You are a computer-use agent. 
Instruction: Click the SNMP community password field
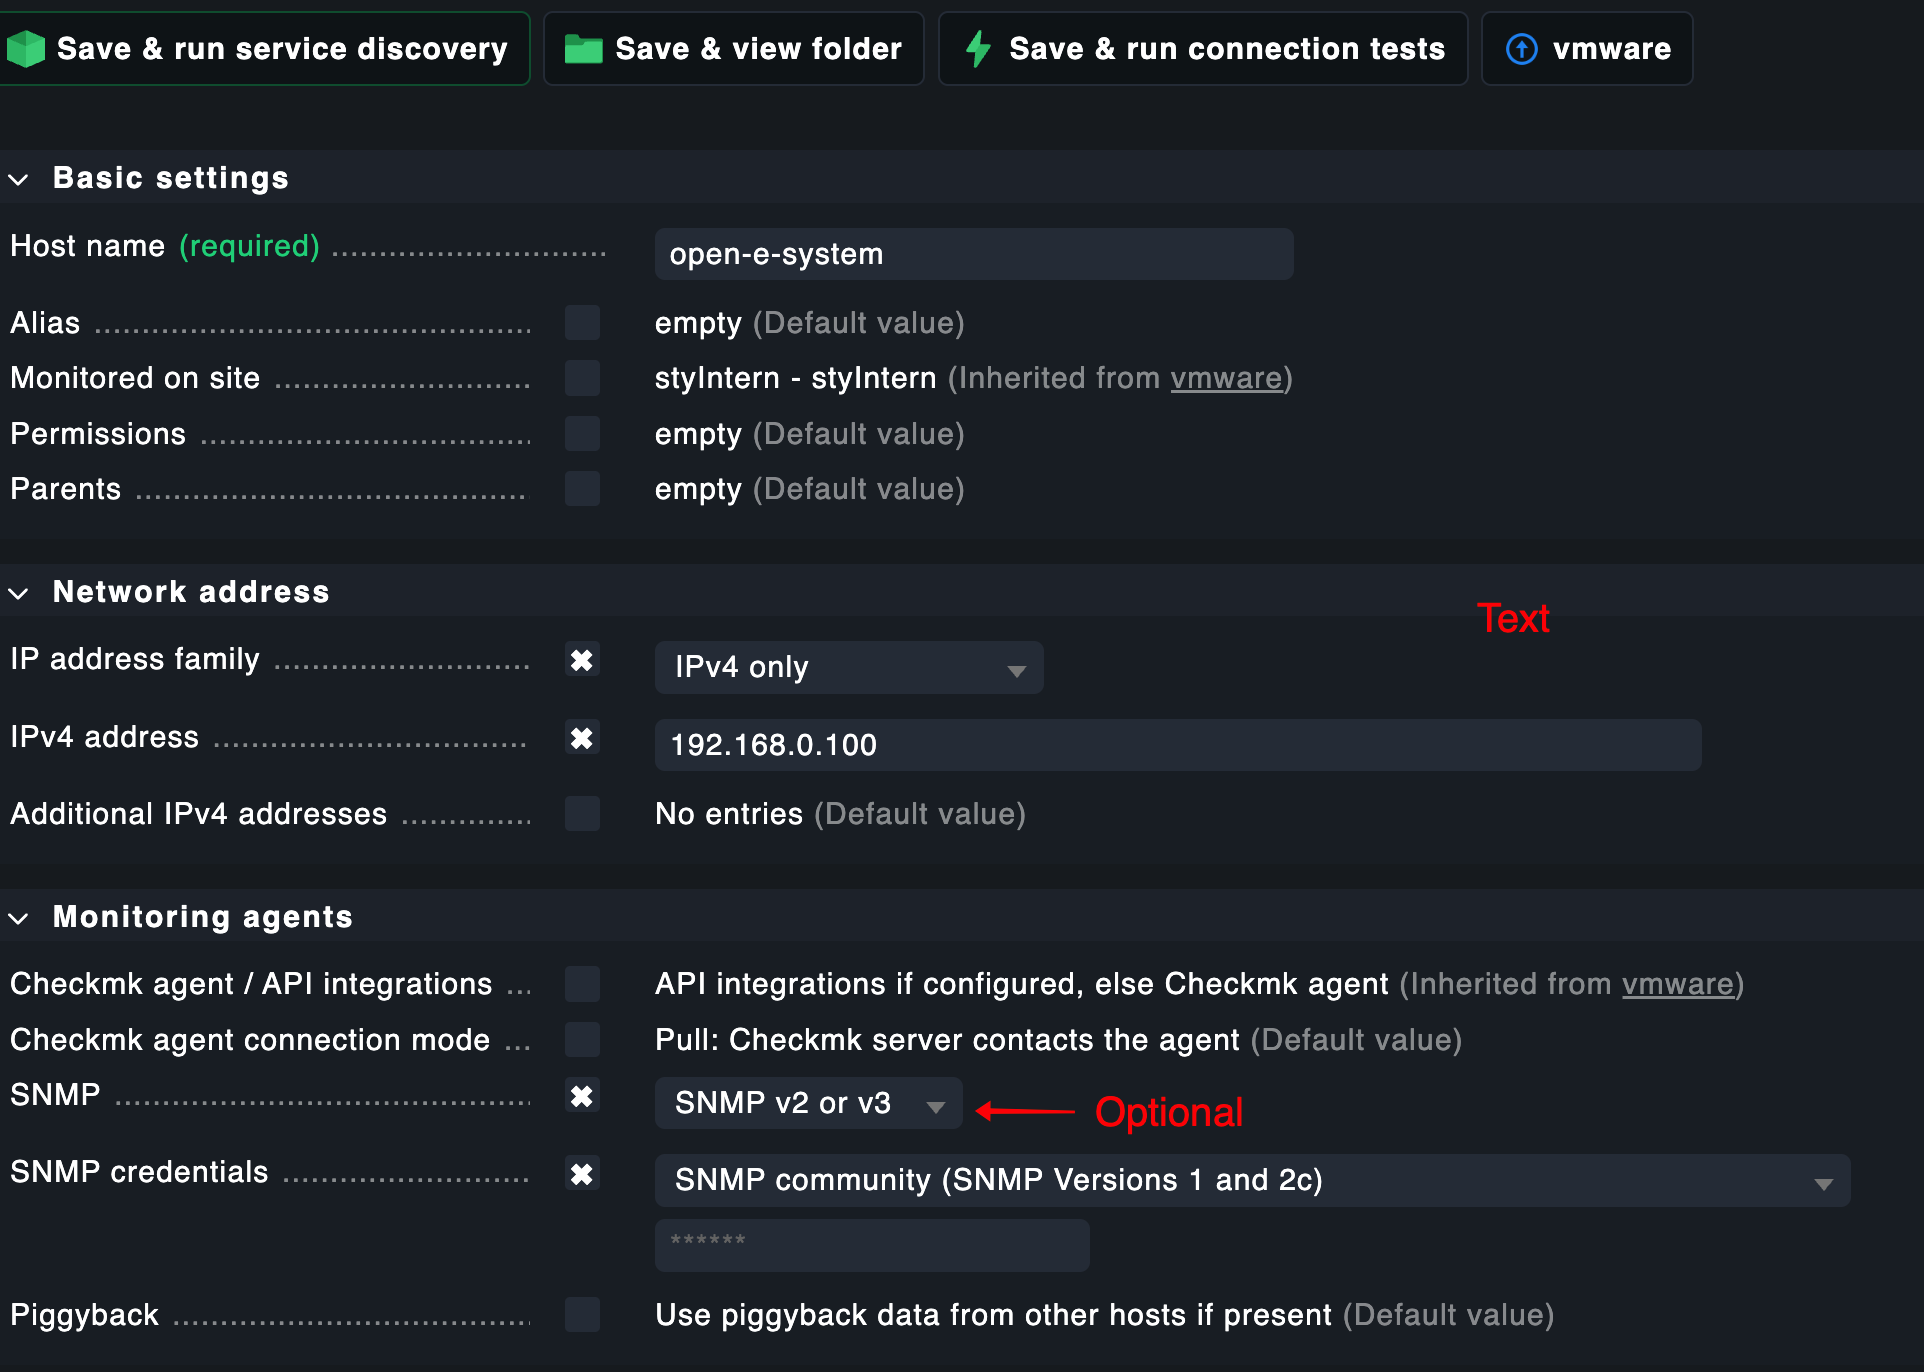coord(871,1245)
